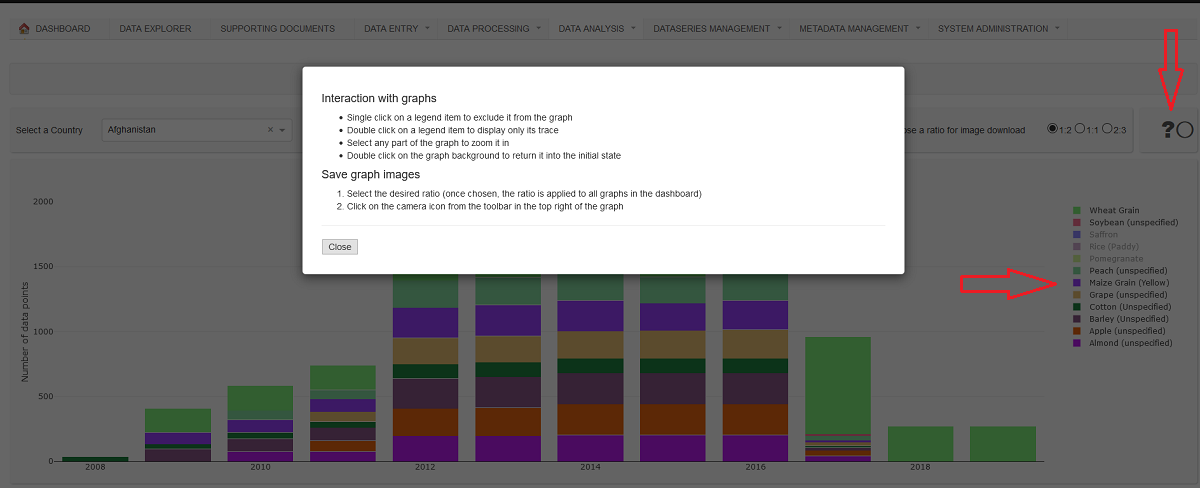Open the Data Explorer tab

[155, 28]
